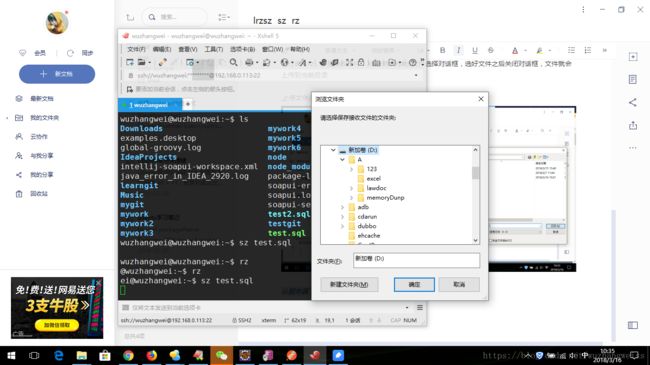Expand the 123 folder node

351,169
